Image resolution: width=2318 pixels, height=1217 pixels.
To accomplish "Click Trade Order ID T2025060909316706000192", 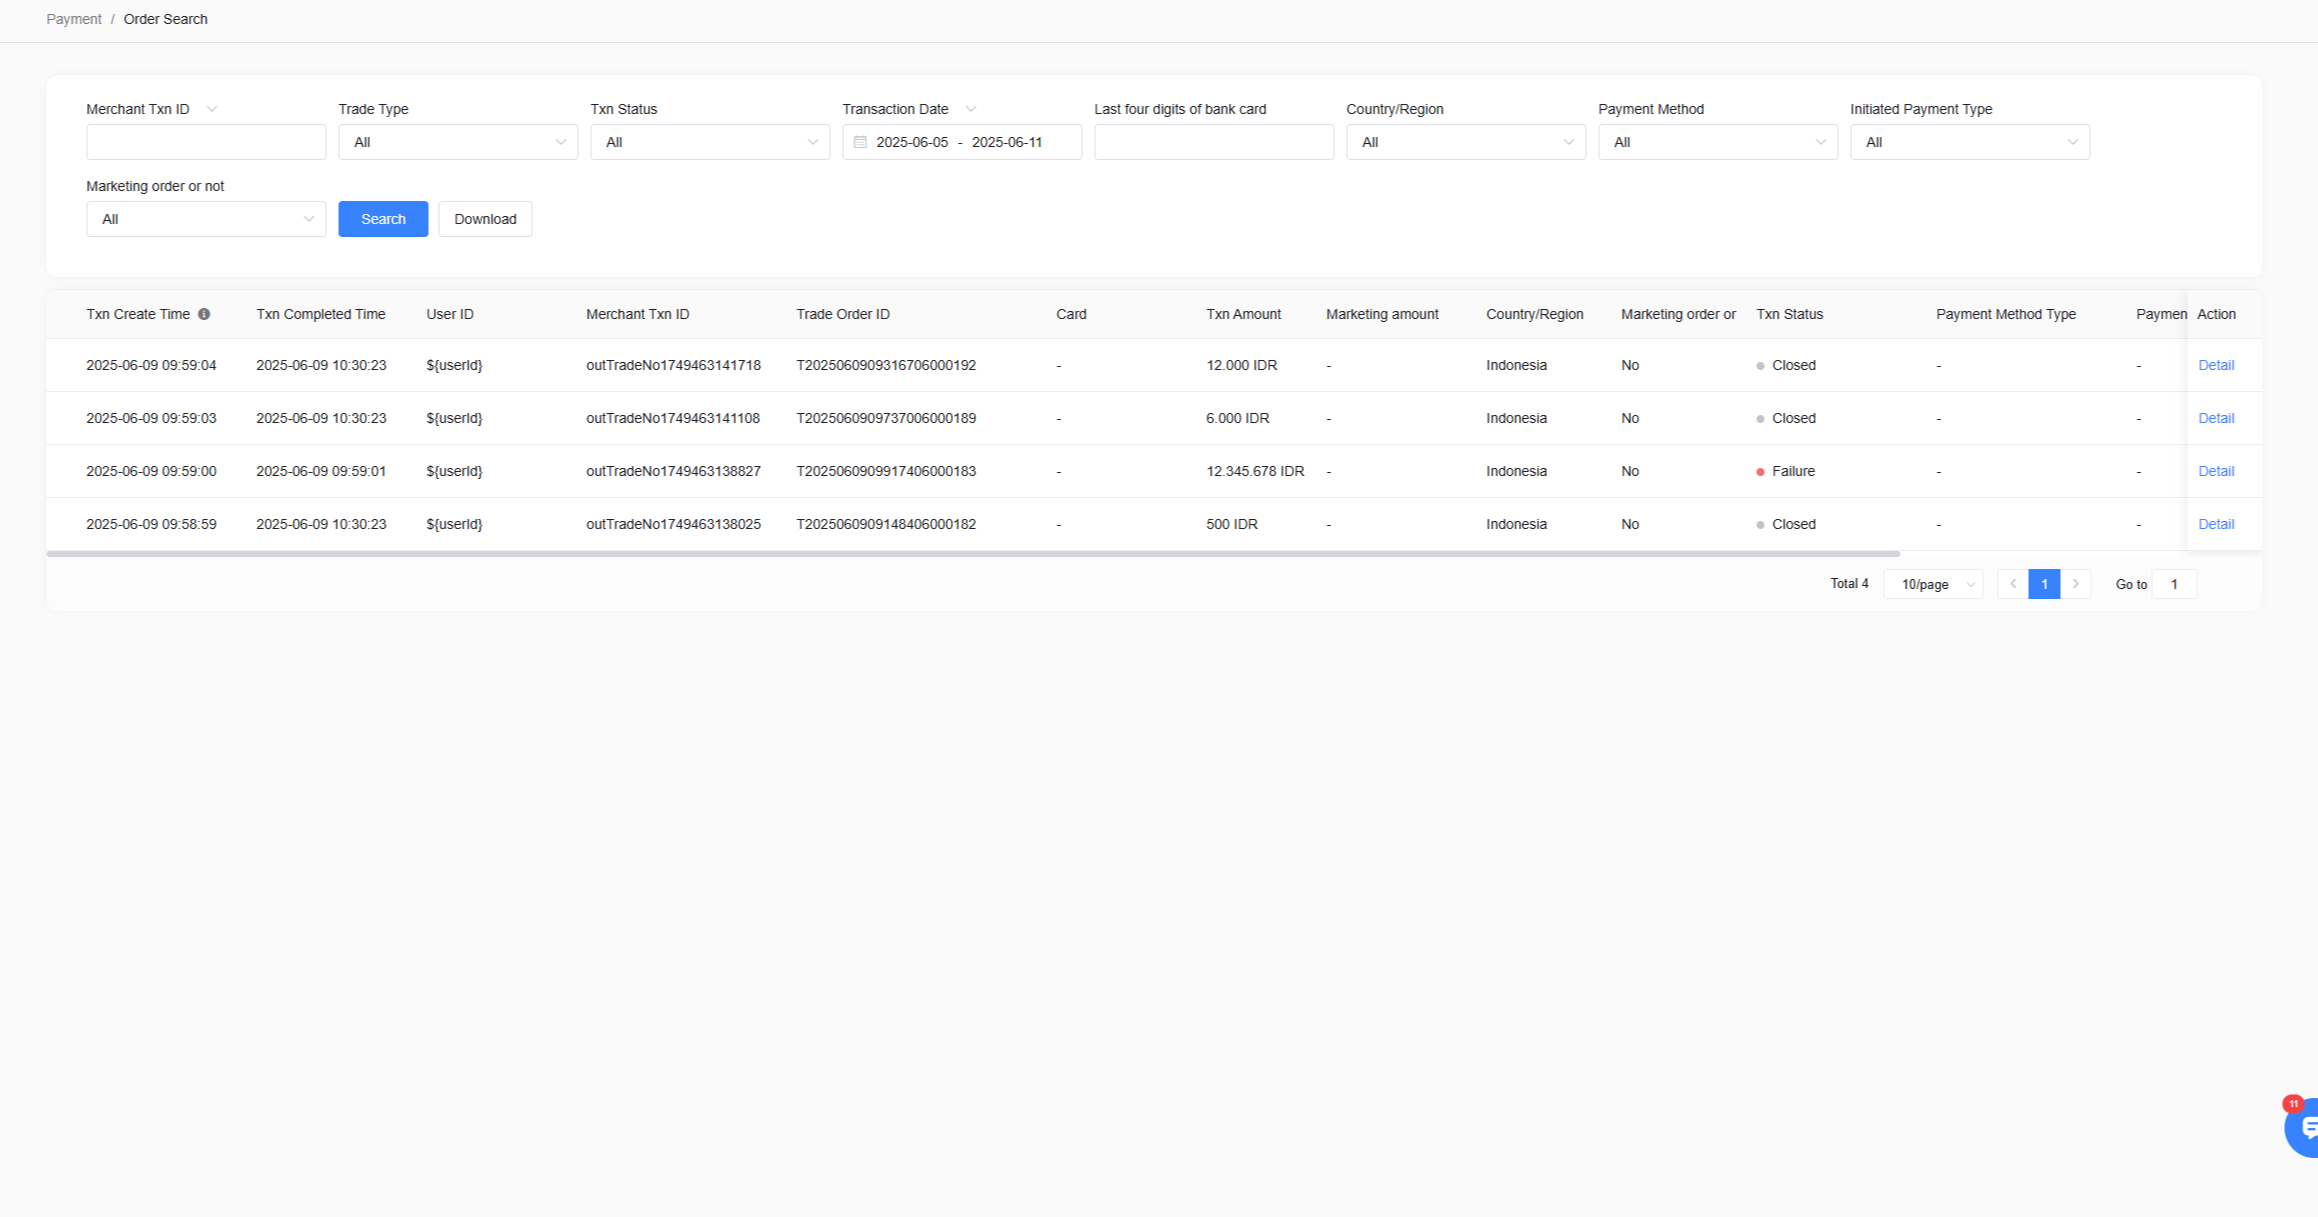I will point(886,365).
